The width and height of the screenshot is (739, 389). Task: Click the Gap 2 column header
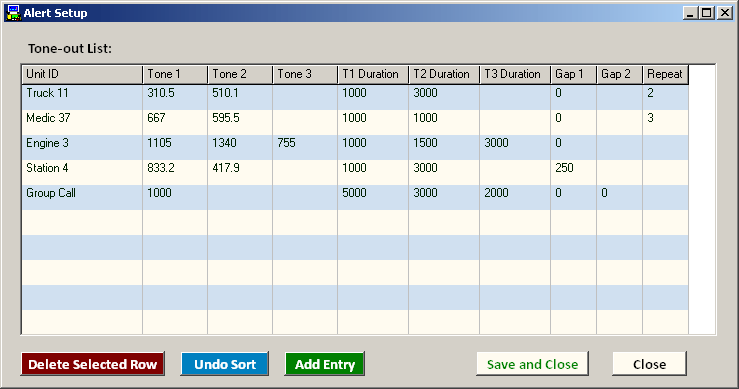click(x=619, y=74)
